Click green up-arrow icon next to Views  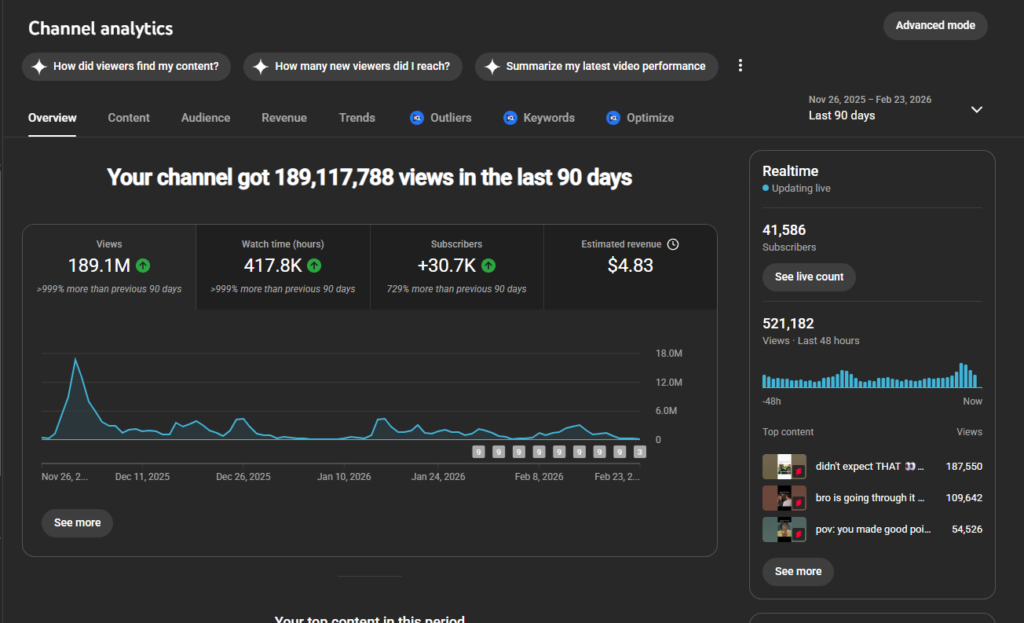pos(144,266)
